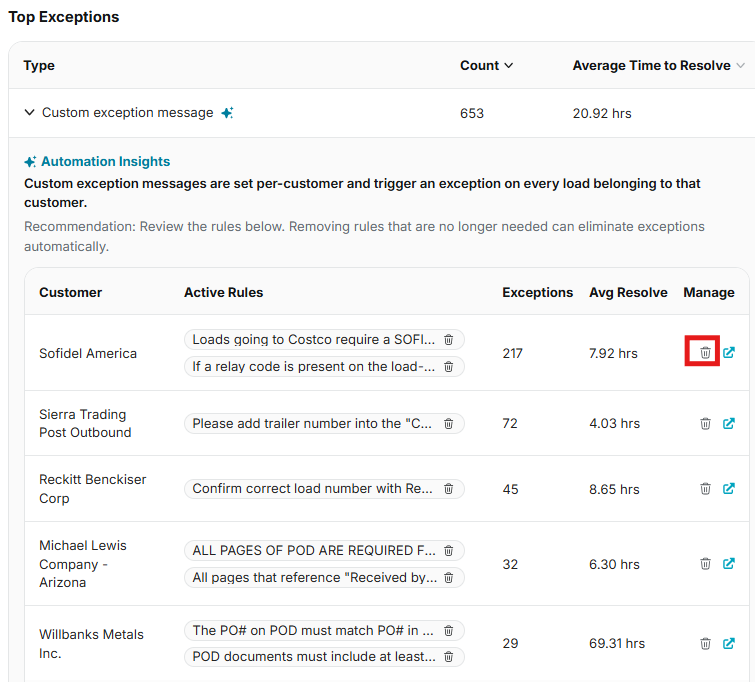The width and height of the screenshot is (755, 682).
Task: Delete all rules for Sofidel America
Action: pyautogui.click(x=705, y=353)
